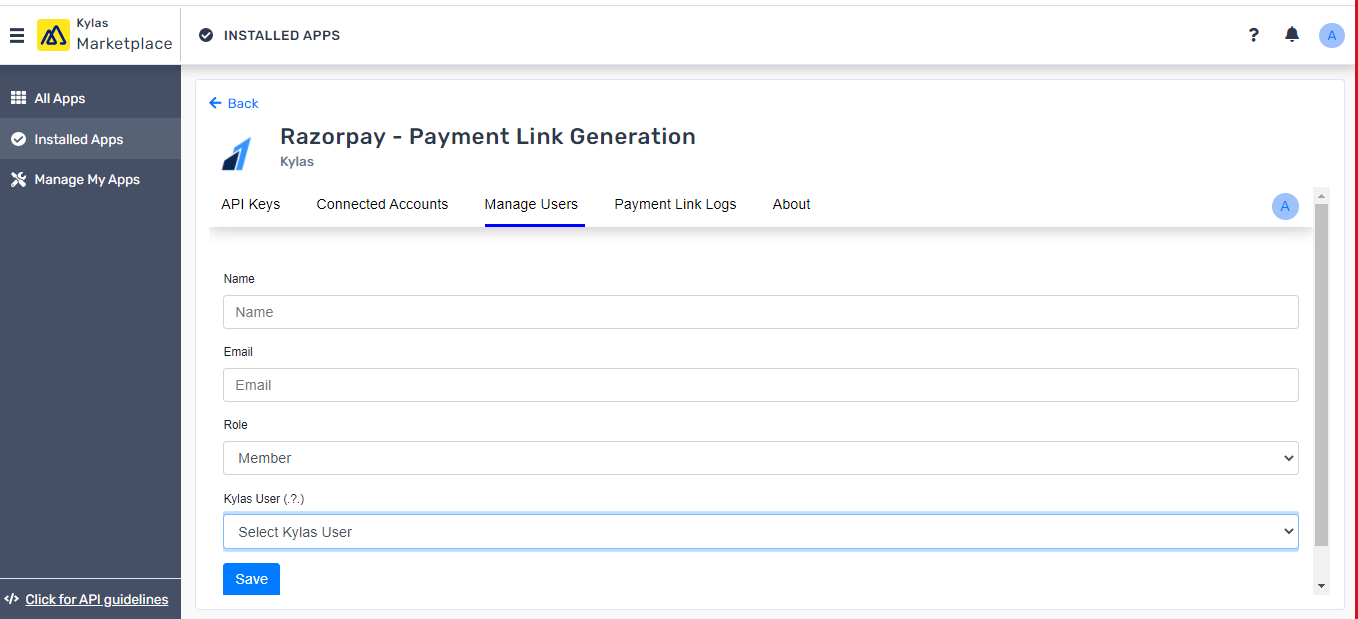Open the hamburger menu
Screen dimensions: 1358x619
(17, 36)
